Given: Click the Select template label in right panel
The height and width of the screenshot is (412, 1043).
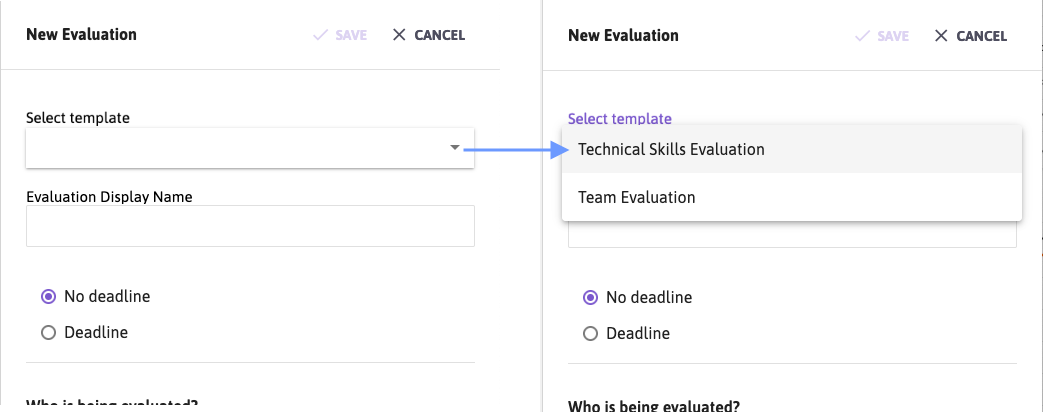Looking at the screenshot, I should pyautogui.click(x=620, y=118).
